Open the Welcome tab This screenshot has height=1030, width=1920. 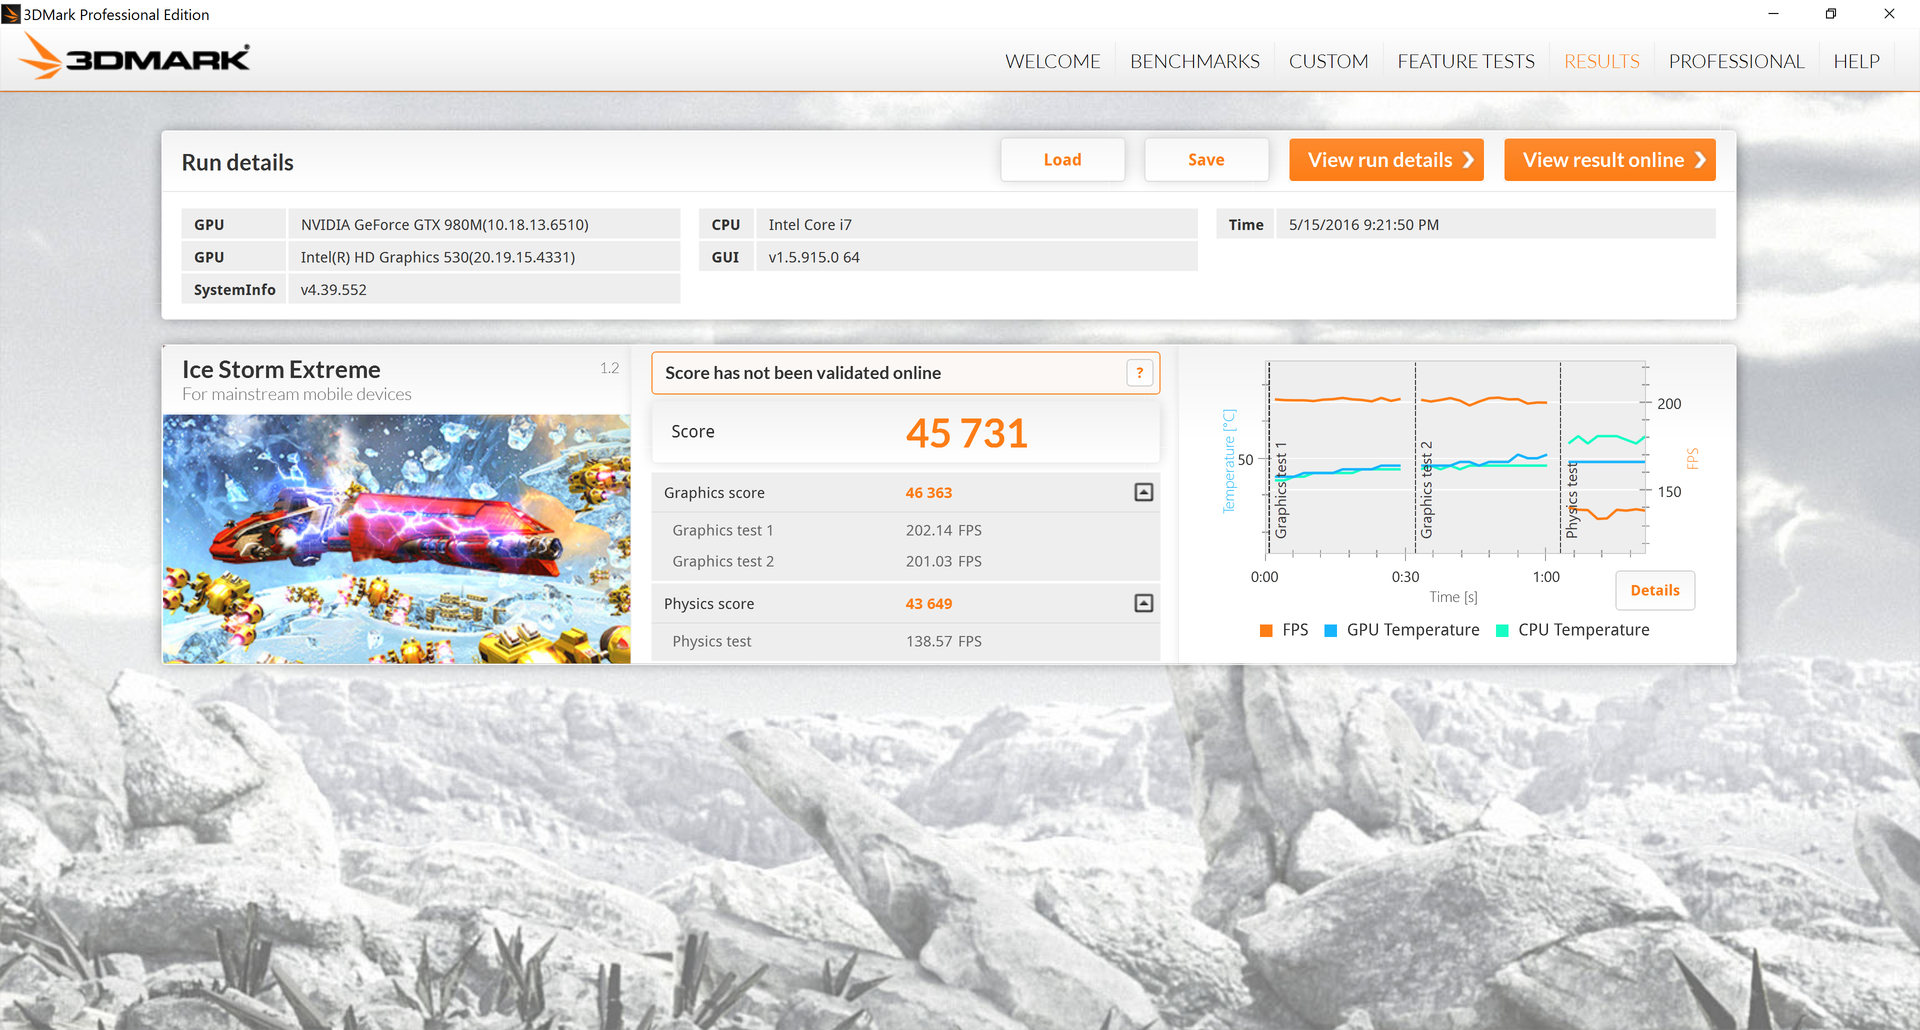click(1053, 61)
